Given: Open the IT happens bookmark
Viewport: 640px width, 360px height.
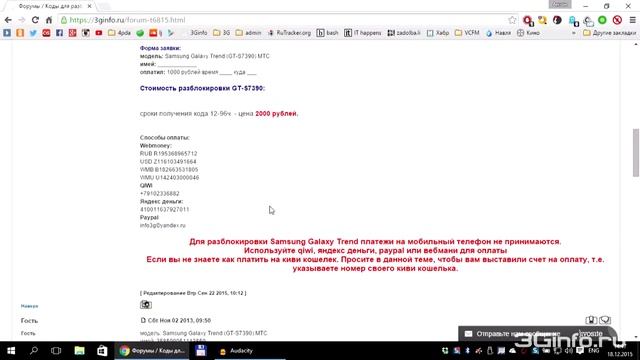Looking at the screenshot, I should pos(362,33).
